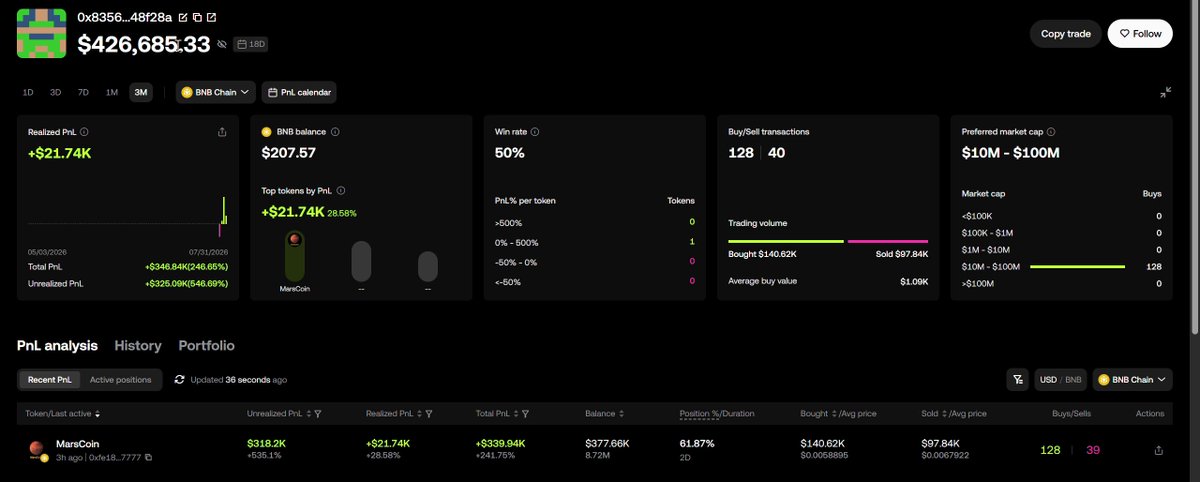Screen dimensions: 1200x482
Task: Click the 50% win rate value
Action: [510, 153]
